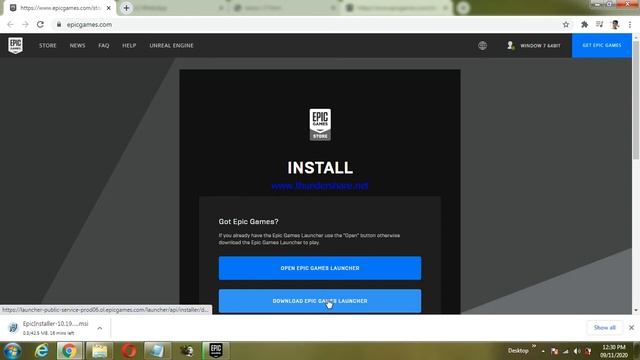Open the UNREAL ENGINE menu item
The width and height of the screenshot is (640, 360).
171,46
